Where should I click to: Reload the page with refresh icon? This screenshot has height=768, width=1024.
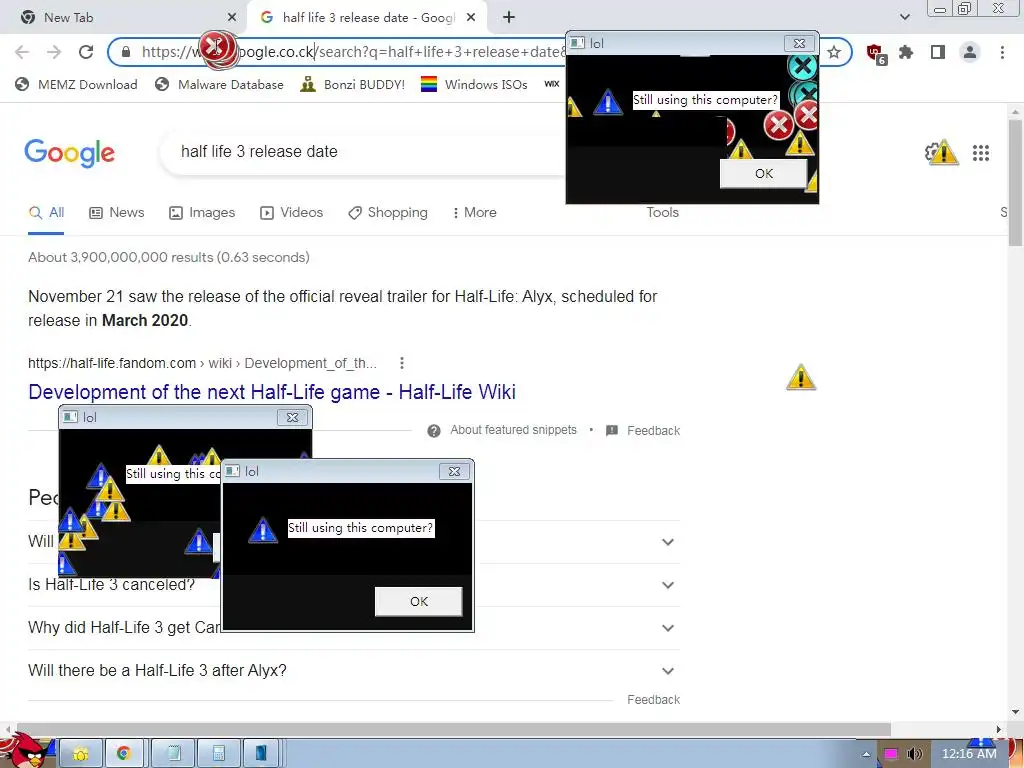click(x=86, y=52)
